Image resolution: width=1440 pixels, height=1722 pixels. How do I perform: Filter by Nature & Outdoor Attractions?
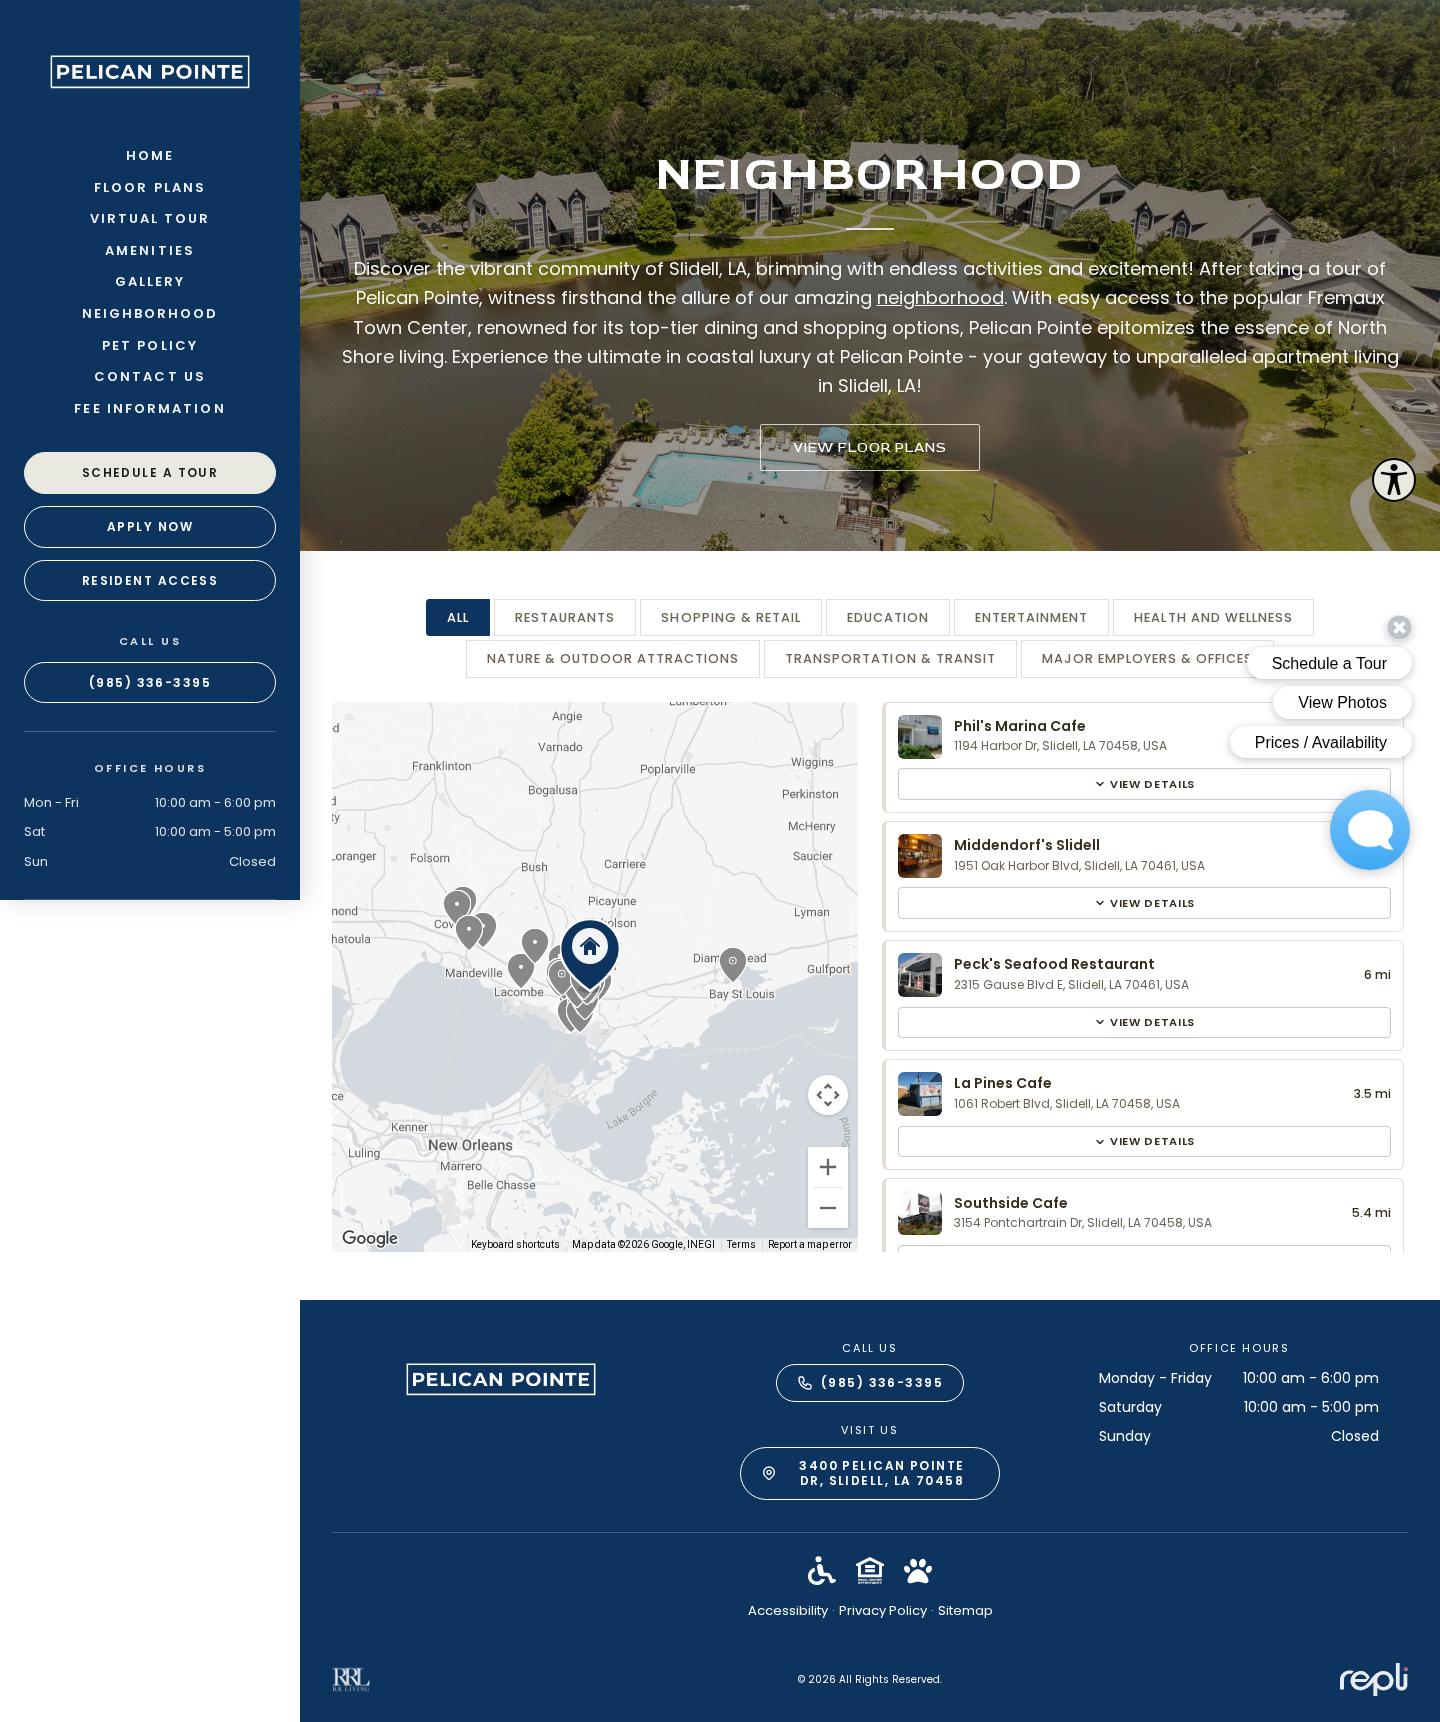613,659
